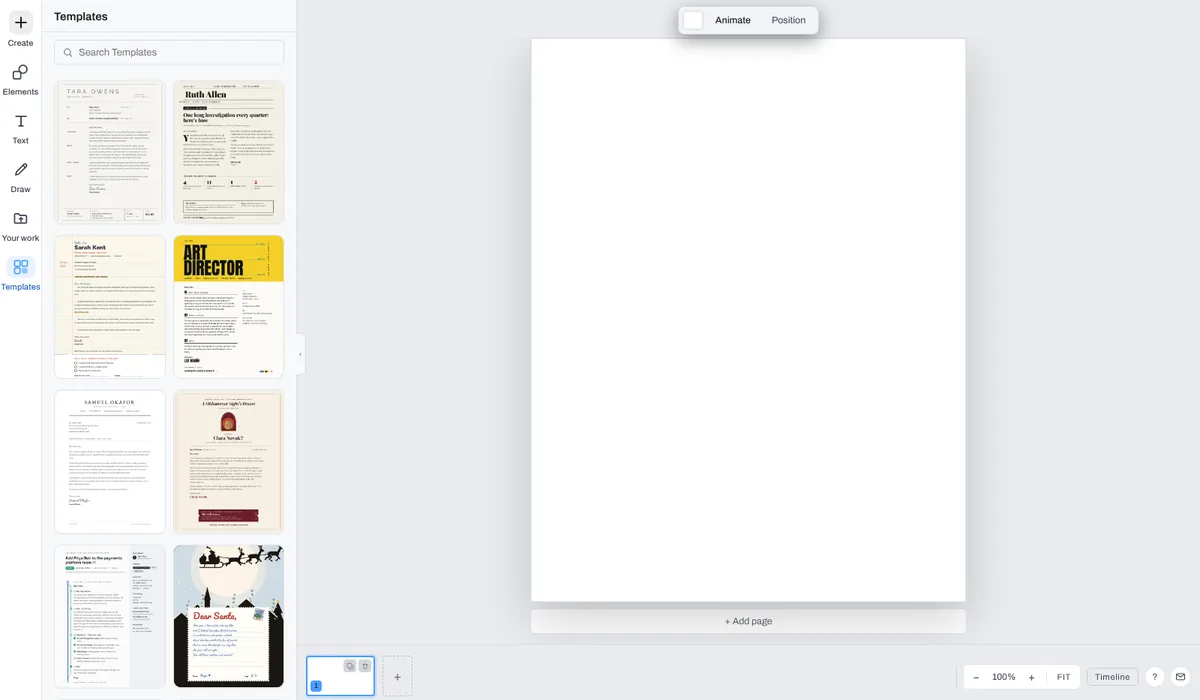Open the mail feedback icon

(1180, 677)
